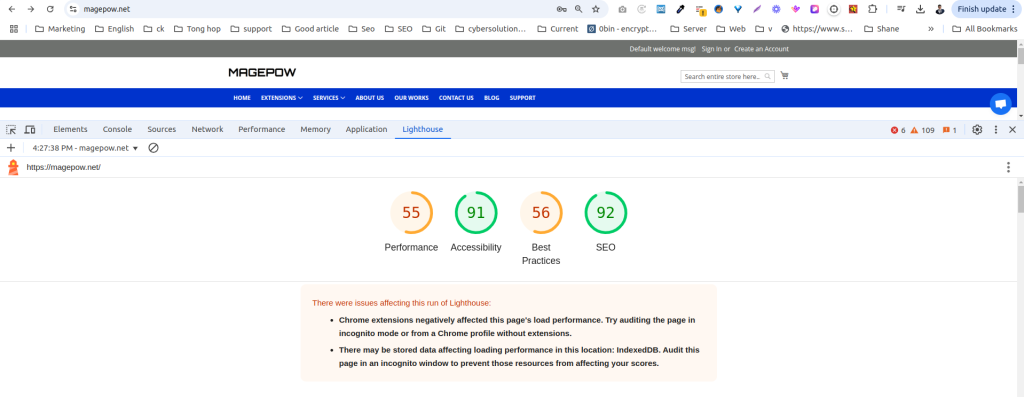Open the shopping cart icon
Screen dimensions: 1024x397
pos(784,76)
